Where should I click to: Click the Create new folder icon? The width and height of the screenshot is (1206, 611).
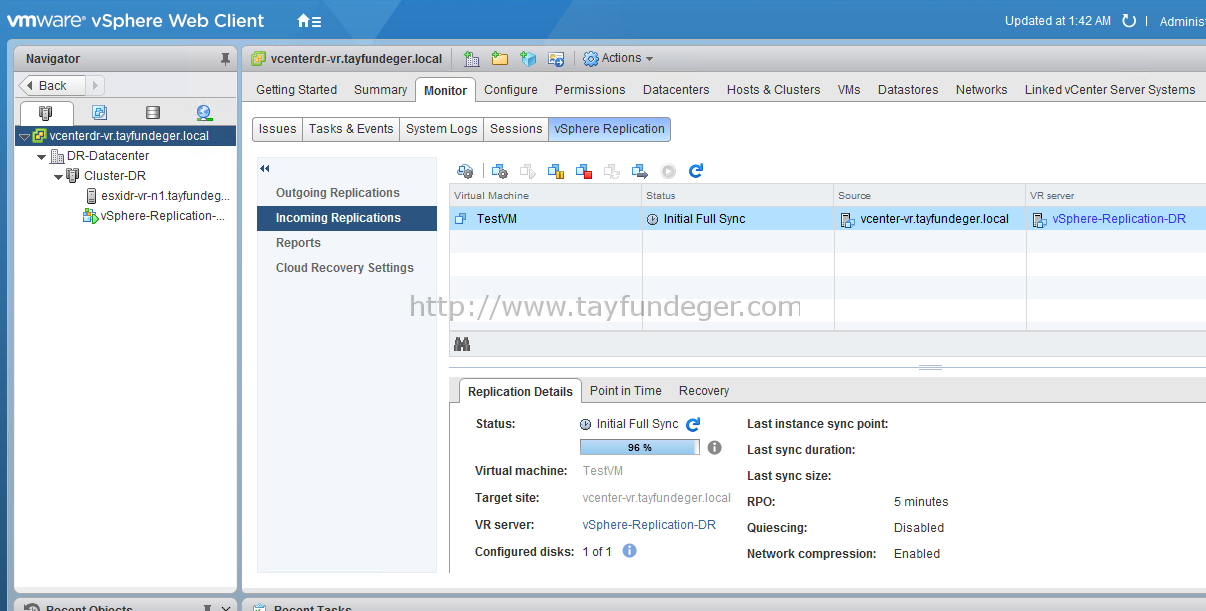(x=499, y=59)
